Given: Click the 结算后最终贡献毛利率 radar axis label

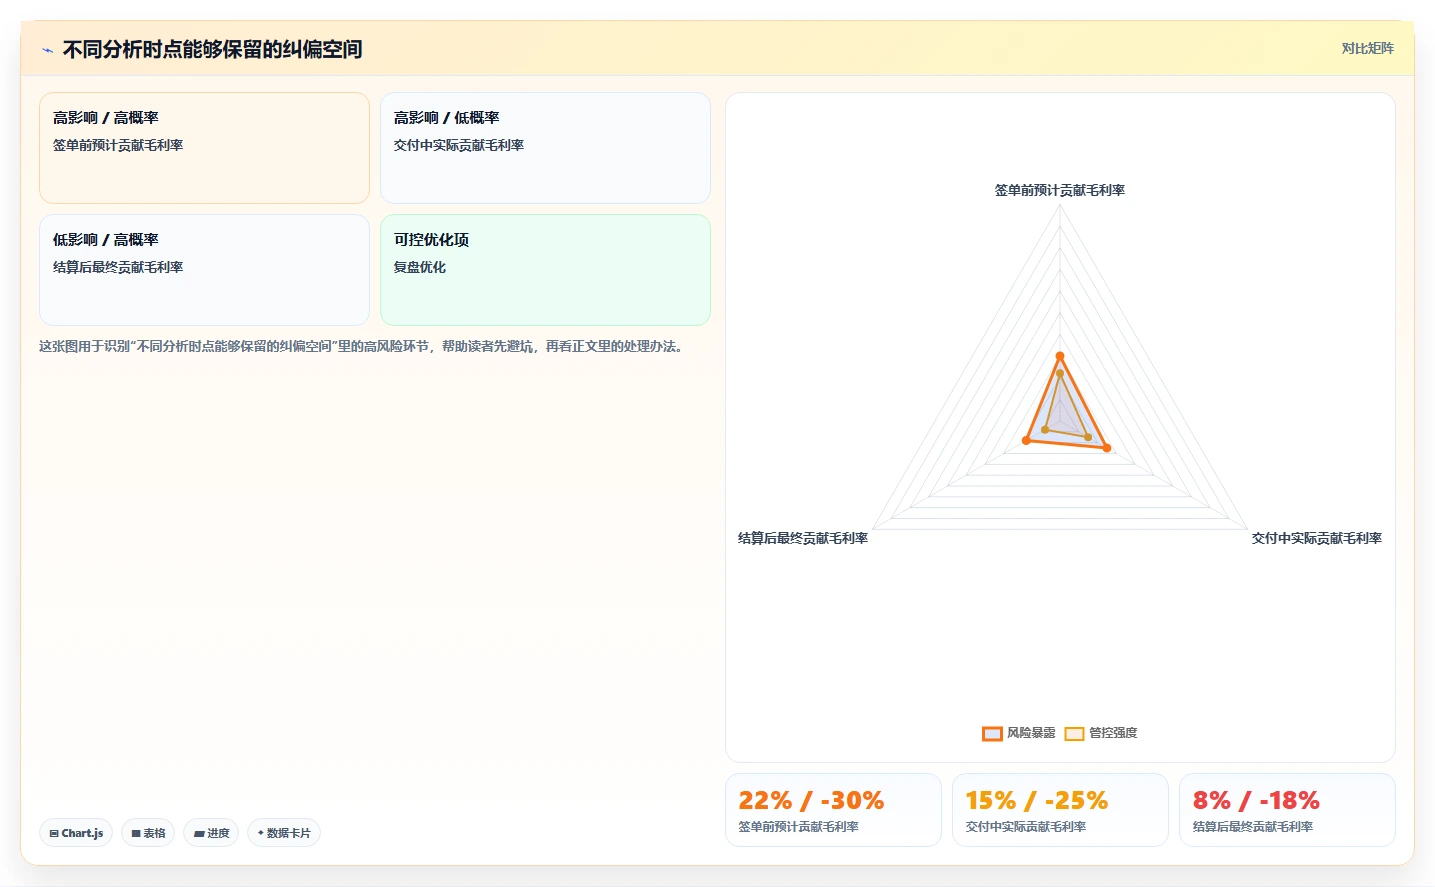Looking at the screenshot, I should 803,538.
